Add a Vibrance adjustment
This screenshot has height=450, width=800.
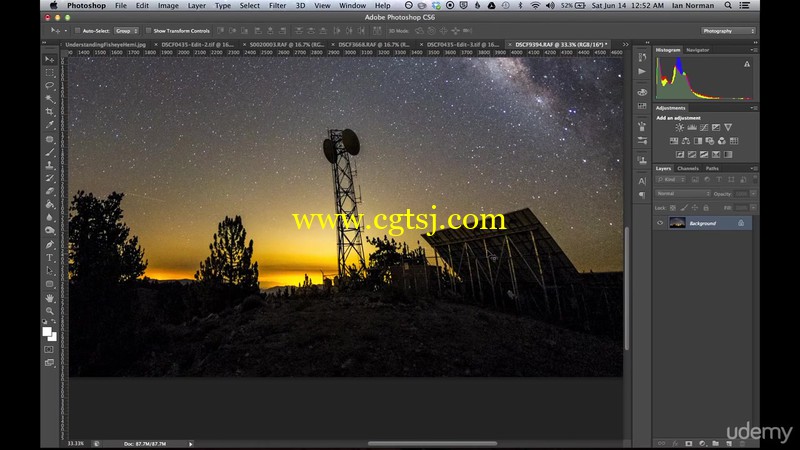[x=728, y=128]
